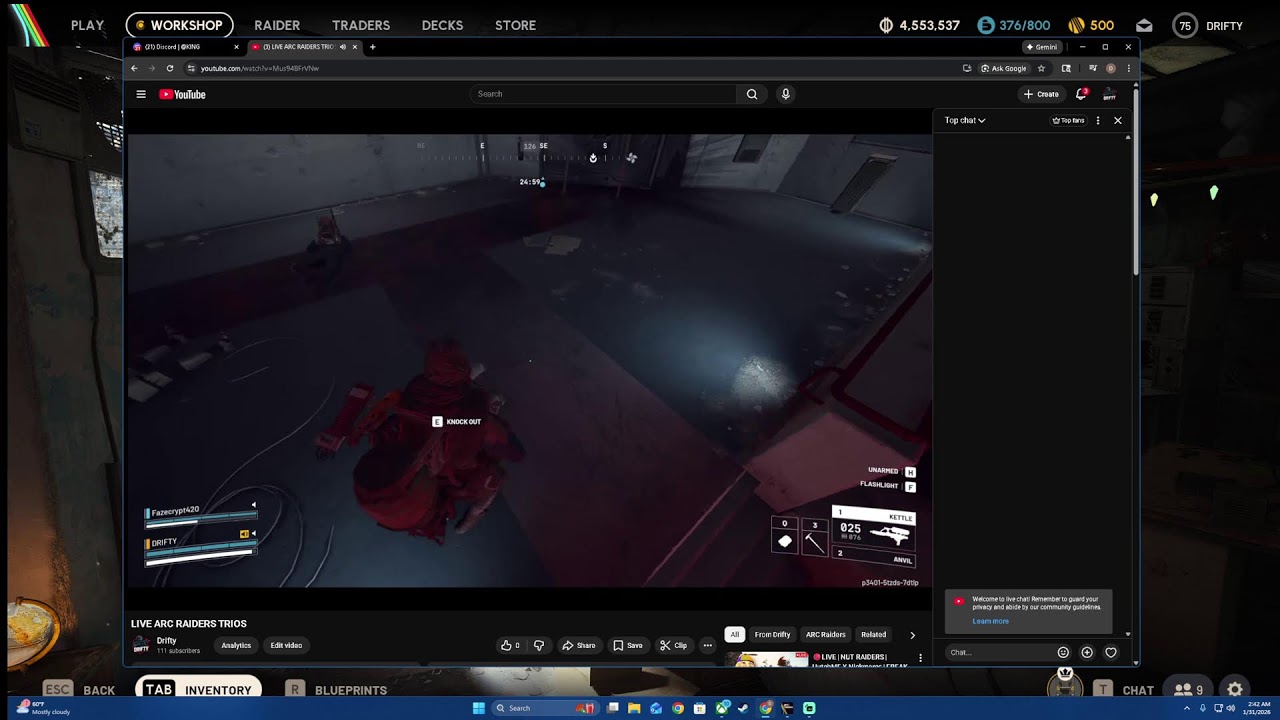Screen dimensions: 1280x720
Task: Start voice search with the microphone icon
Action: (786, 94)
